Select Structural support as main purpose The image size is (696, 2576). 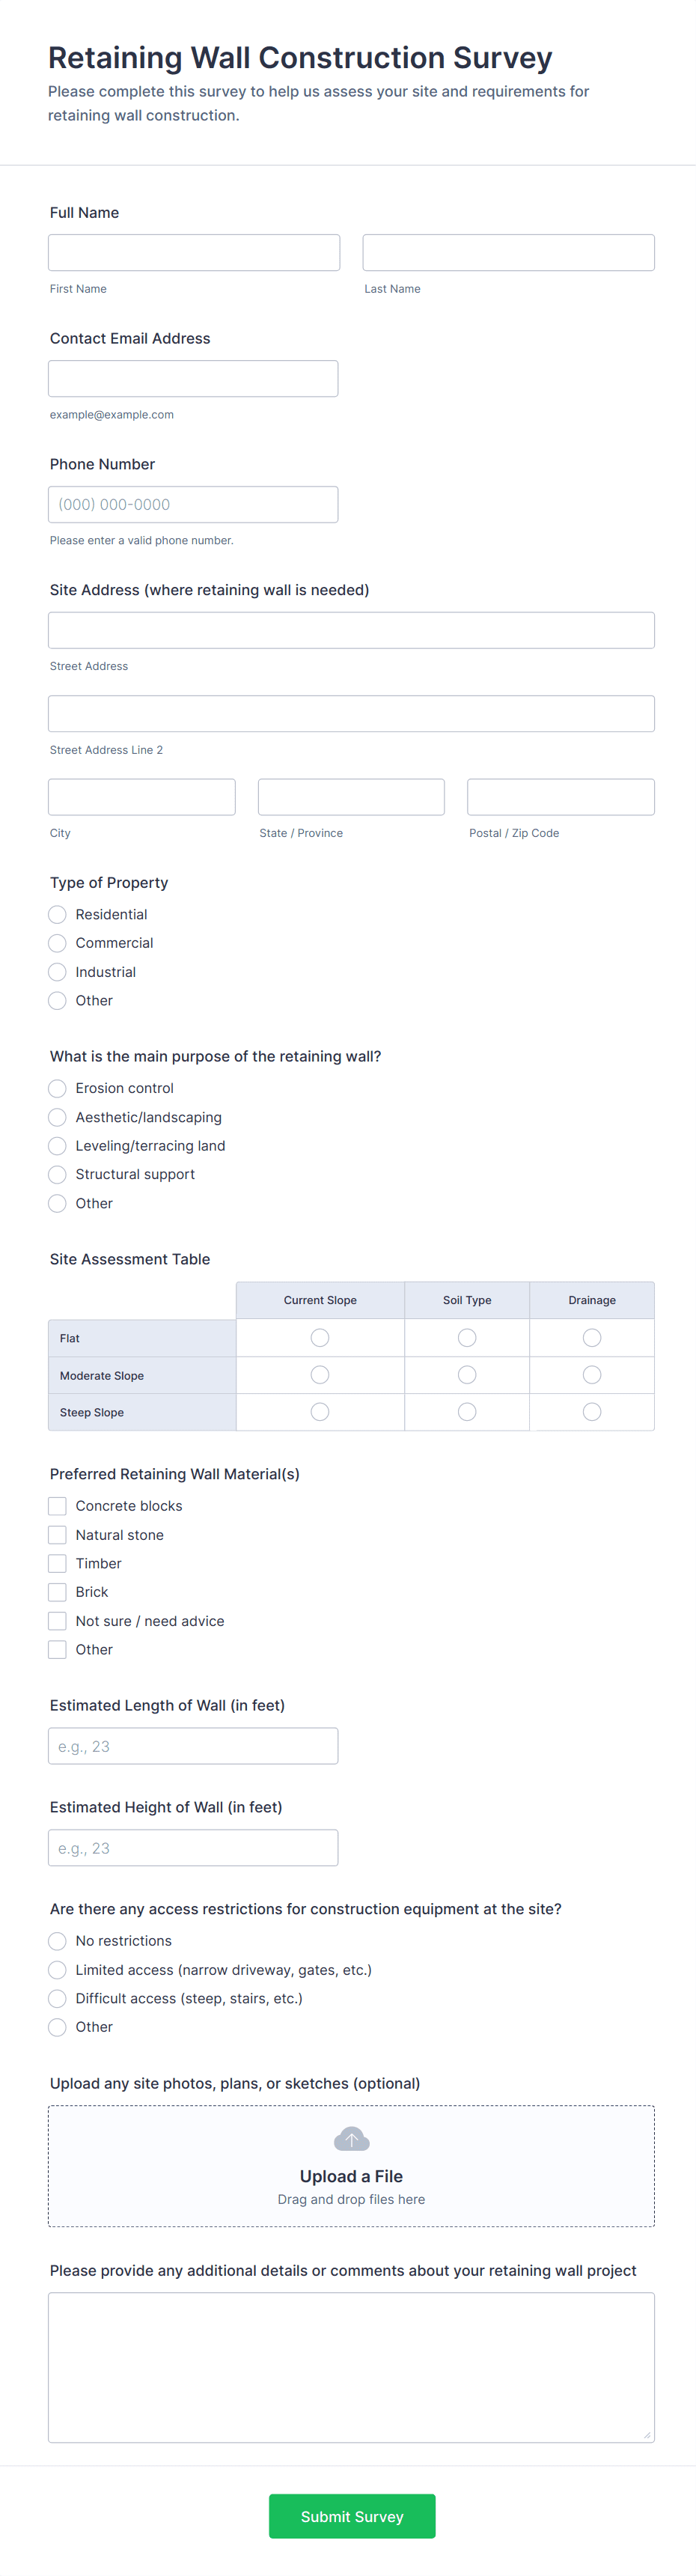[x=58, y=1174]
